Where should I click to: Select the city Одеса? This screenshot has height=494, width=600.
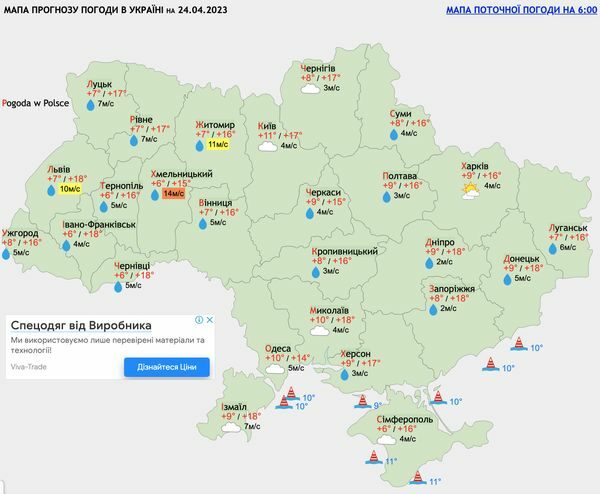278,349
